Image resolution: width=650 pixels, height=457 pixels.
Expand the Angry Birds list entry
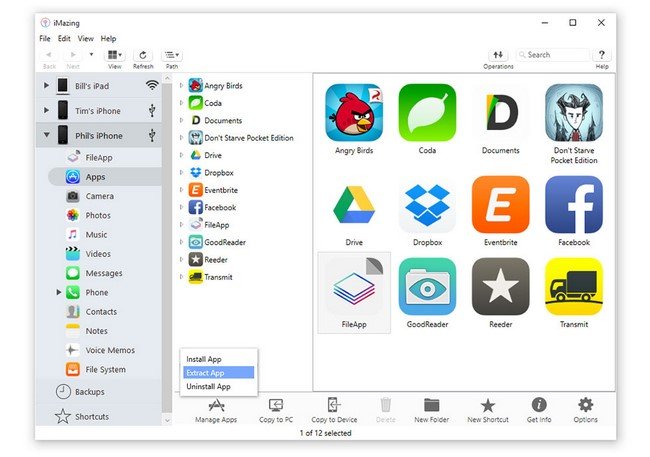click(181, 85)
